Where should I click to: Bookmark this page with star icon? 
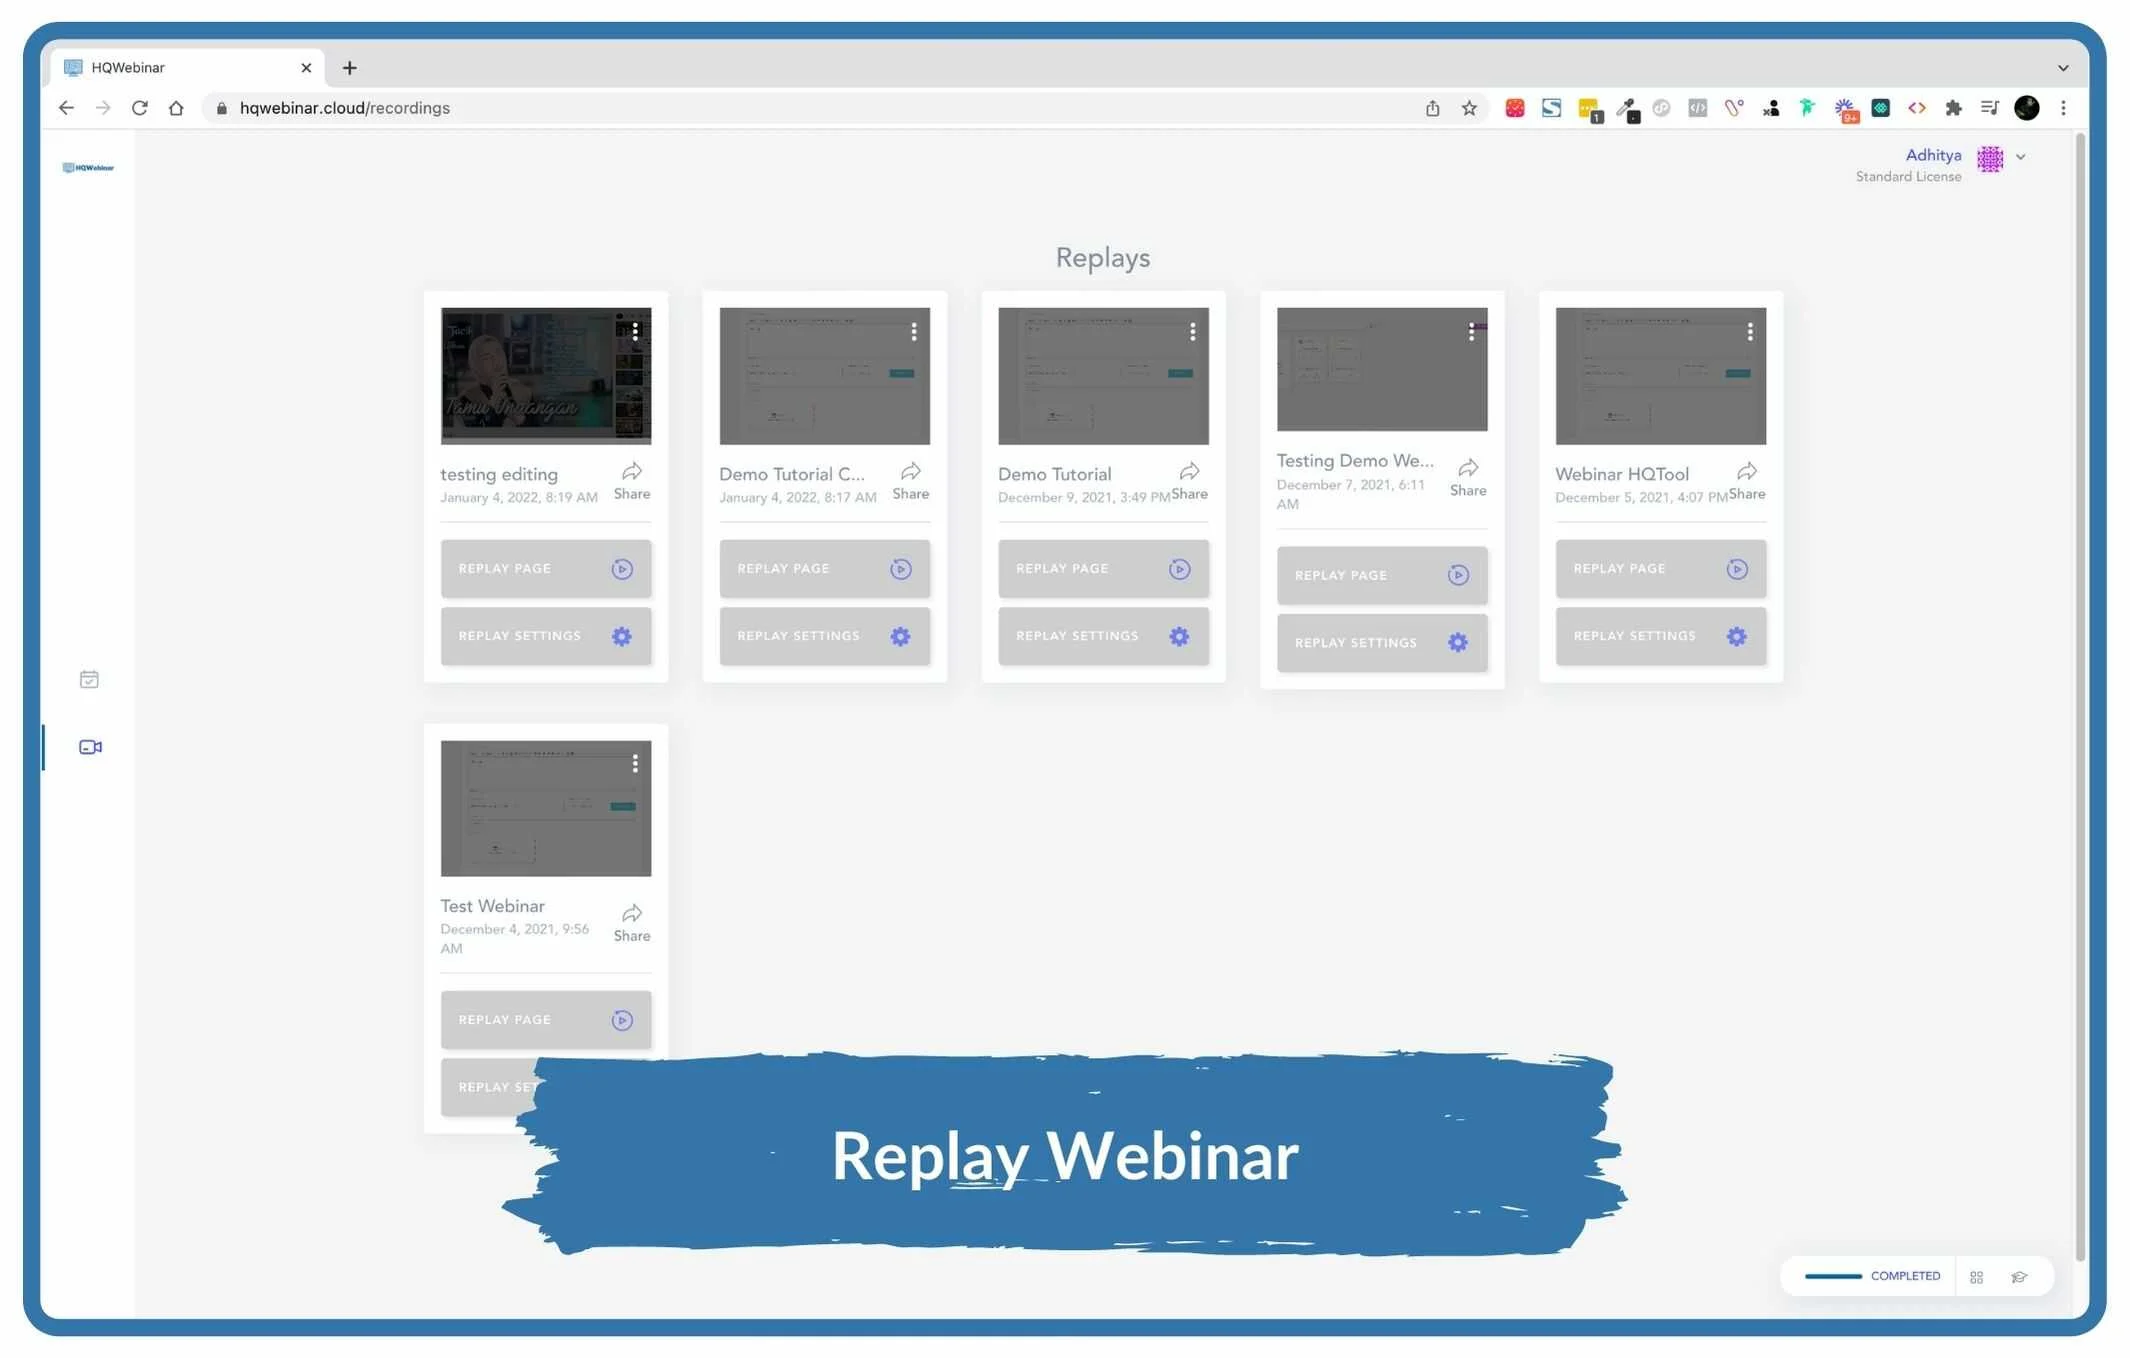1469,108
